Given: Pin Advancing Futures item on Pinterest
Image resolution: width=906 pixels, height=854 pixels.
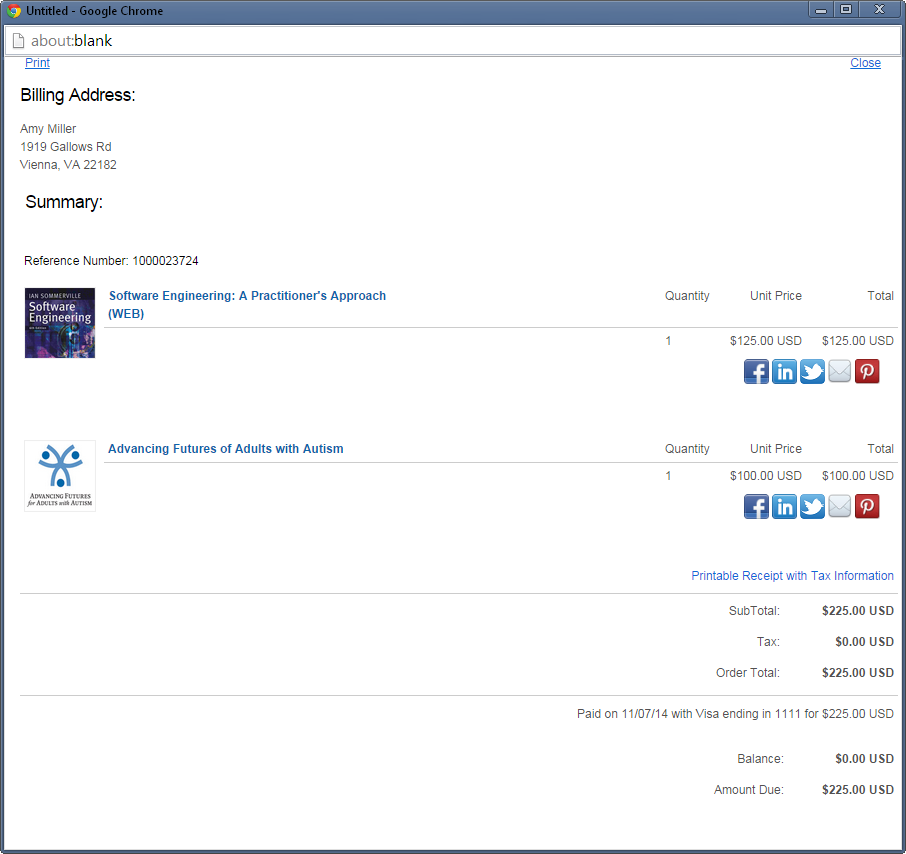Looking at the screenshot, I should coord(867,507).
